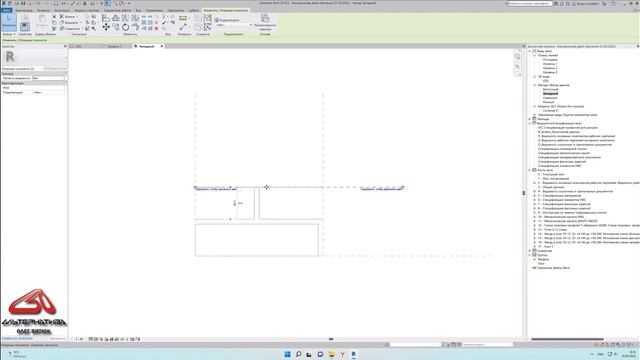This screenshot has height=360, width=640.
Task: Select the Offset tool in Modify panel
Action: click(116, 18)
